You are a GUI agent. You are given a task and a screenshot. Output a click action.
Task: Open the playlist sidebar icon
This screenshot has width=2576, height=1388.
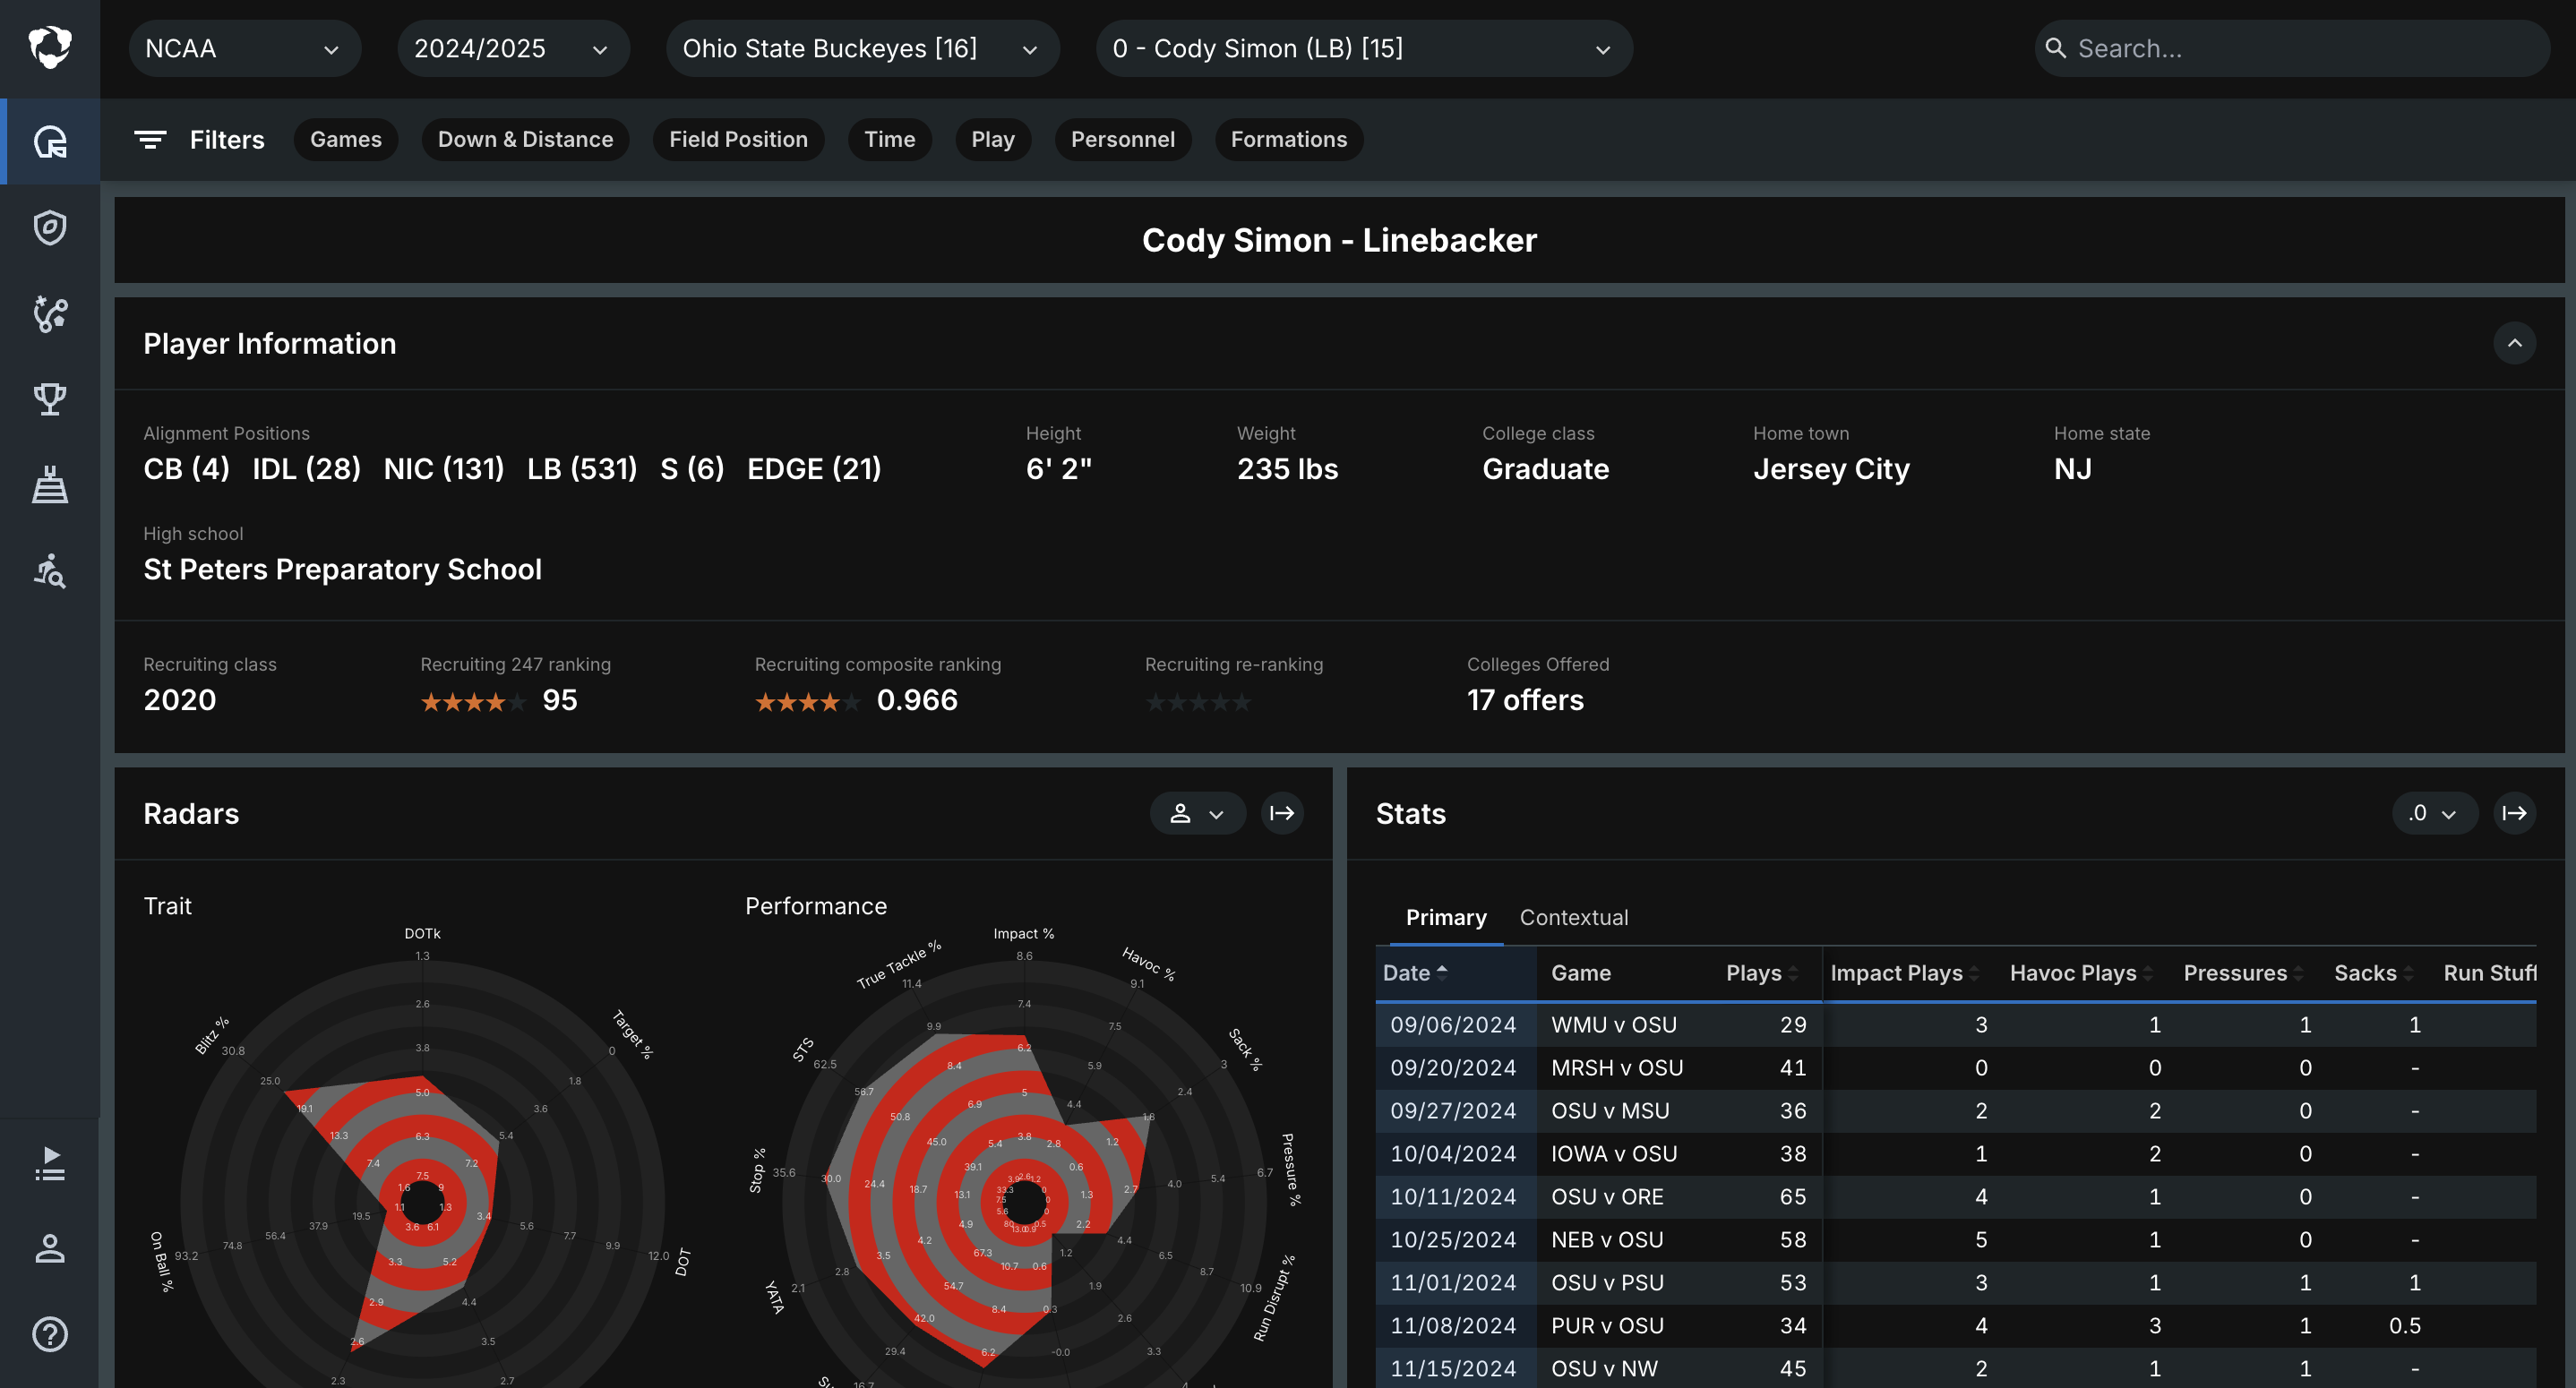click(50, 1164)
